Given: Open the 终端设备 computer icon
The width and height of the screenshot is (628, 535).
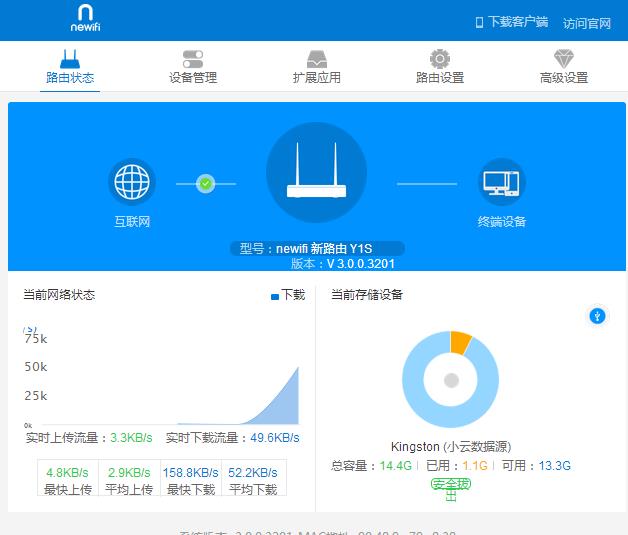Looking at the screenshot, I should (x=502, y=182).
